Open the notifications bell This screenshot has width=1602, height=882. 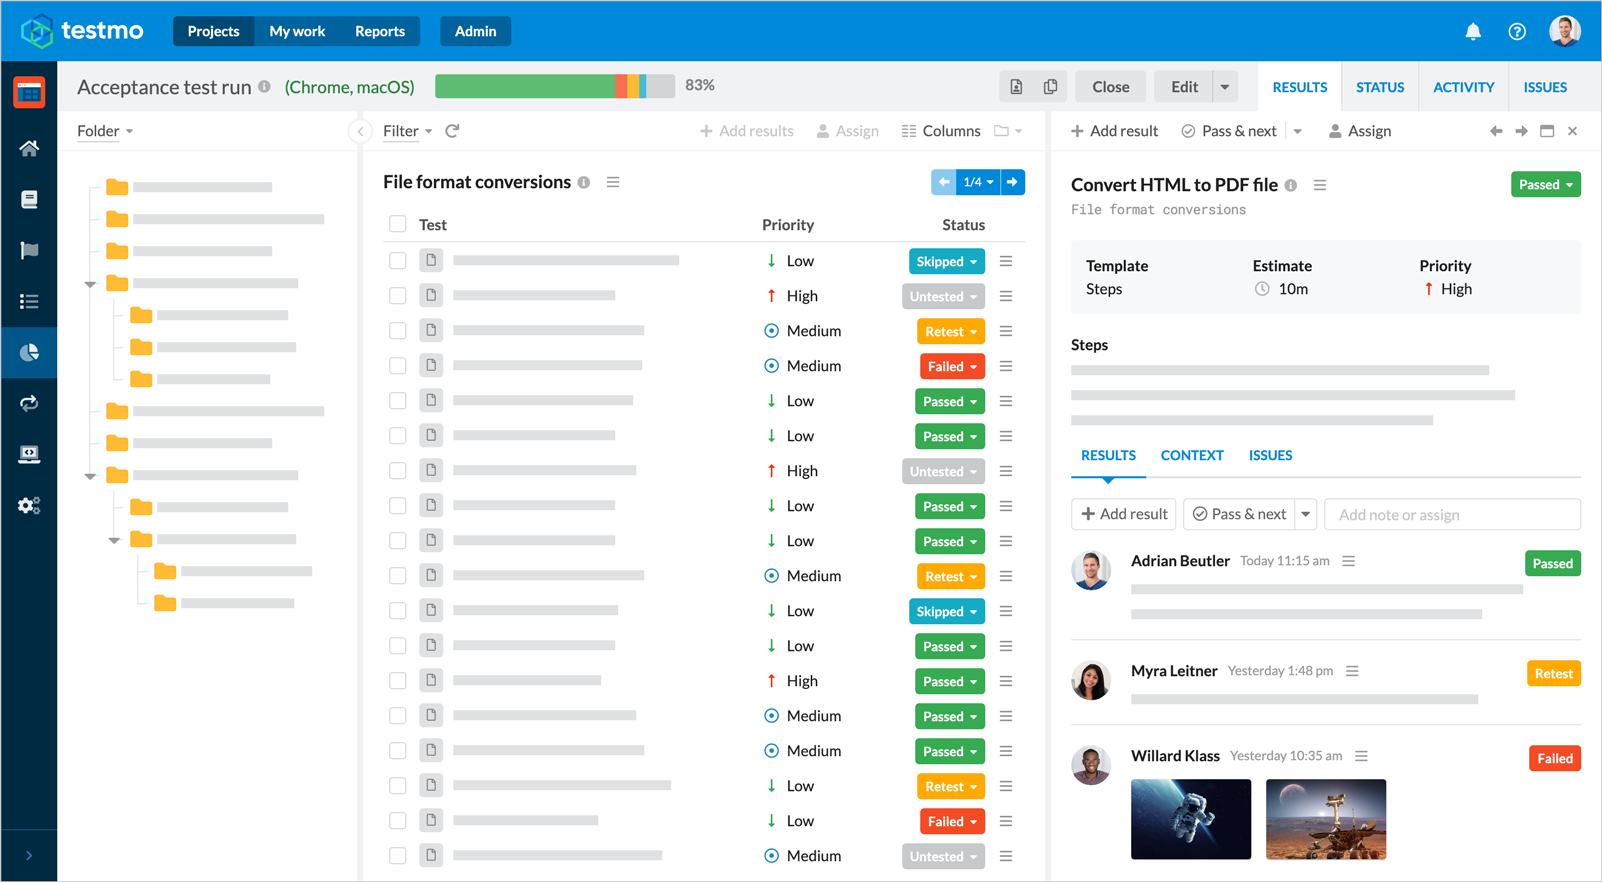[1473, 32]
